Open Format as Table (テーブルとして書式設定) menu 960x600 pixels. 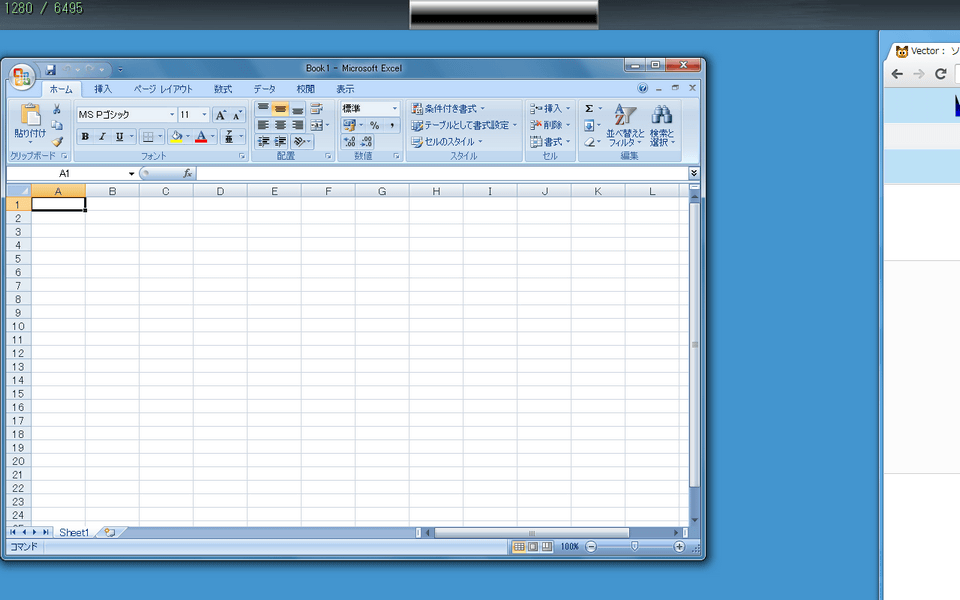464,125
